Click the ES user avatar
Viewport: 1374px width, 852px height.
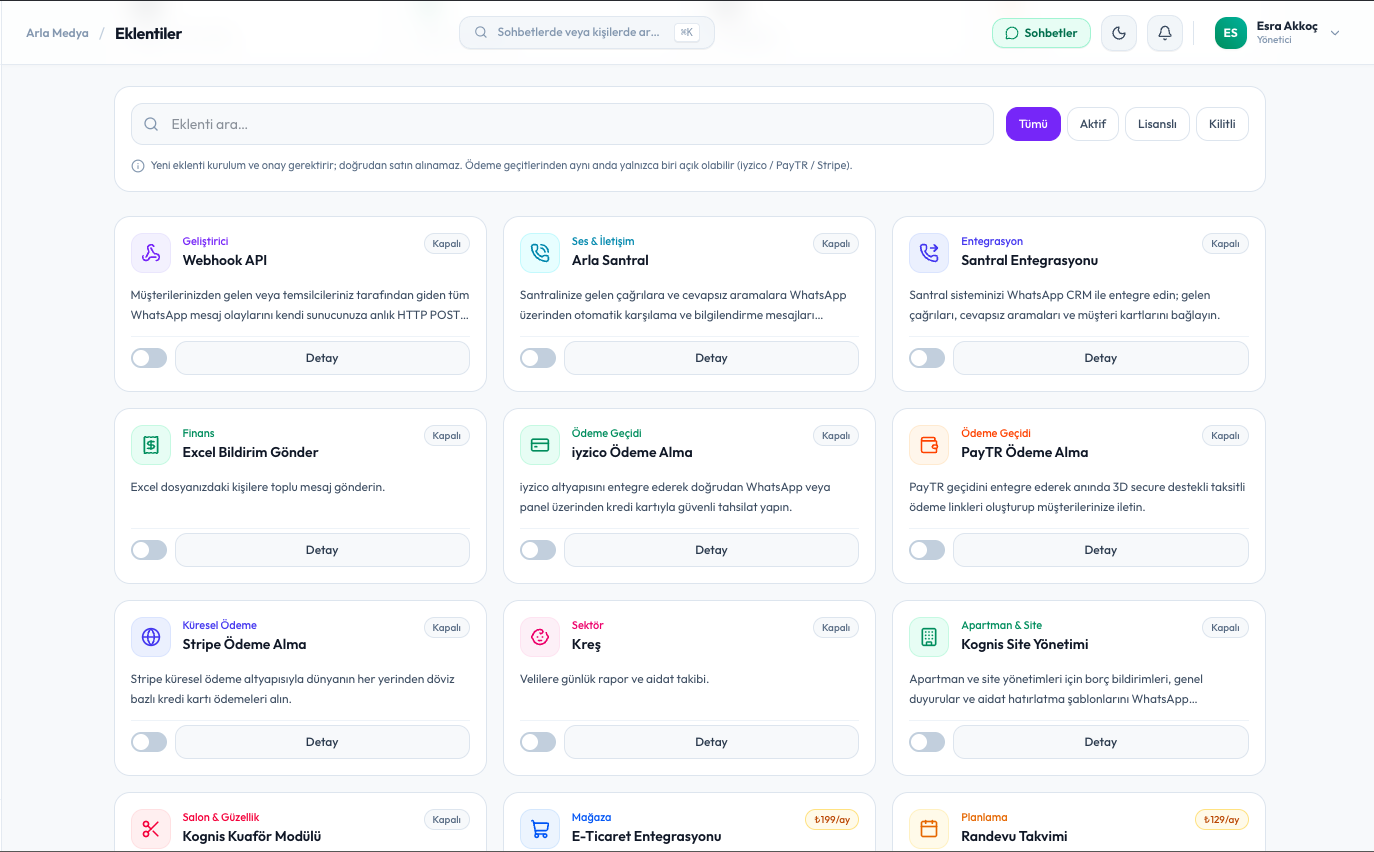pyautogui.click(x=1231, y=33)
